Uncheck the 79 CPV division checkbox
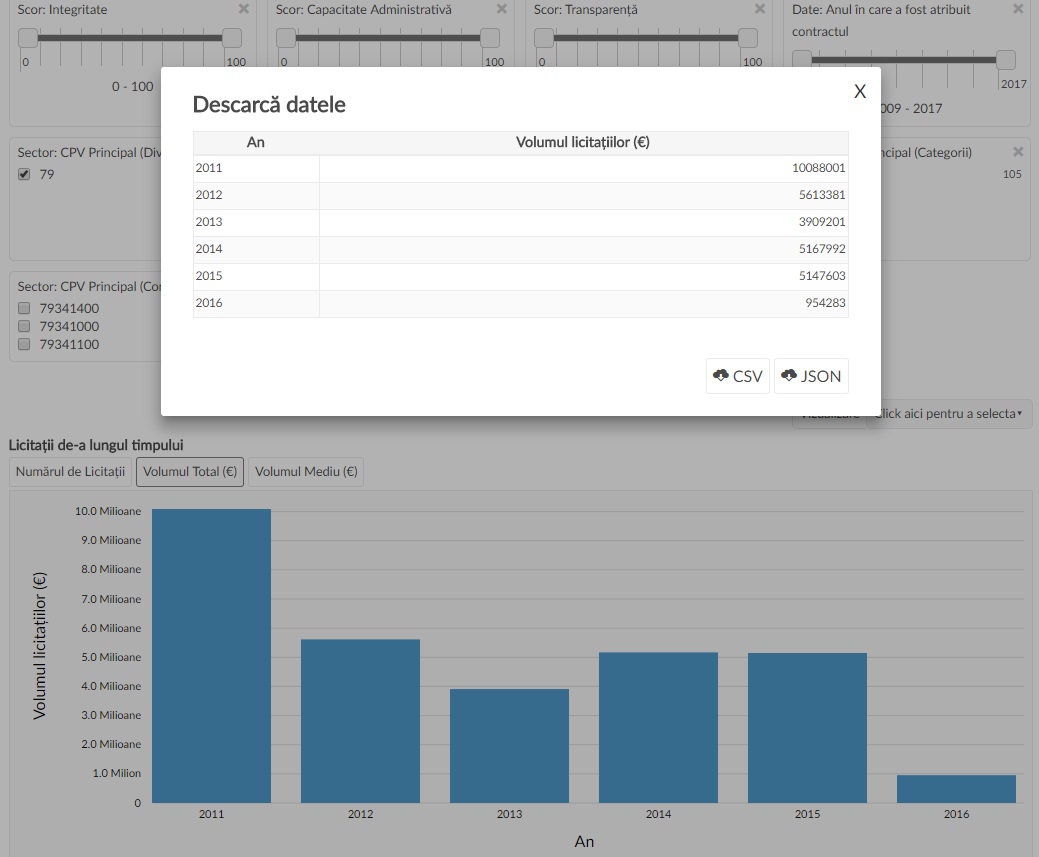This screenshot has width=1039, height=857. coord(25,175)
